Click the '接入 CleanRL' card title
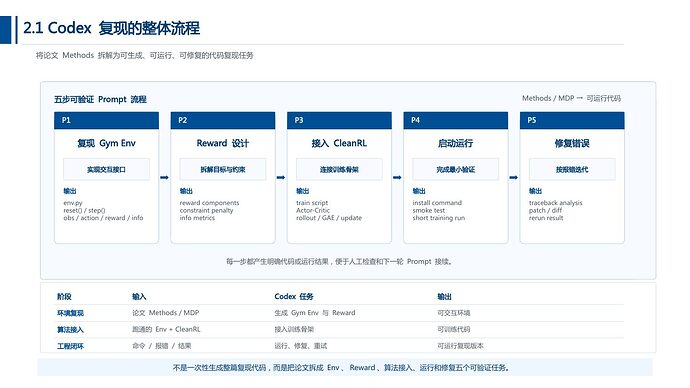Screen dimensions: 690x388 point(339,143)
